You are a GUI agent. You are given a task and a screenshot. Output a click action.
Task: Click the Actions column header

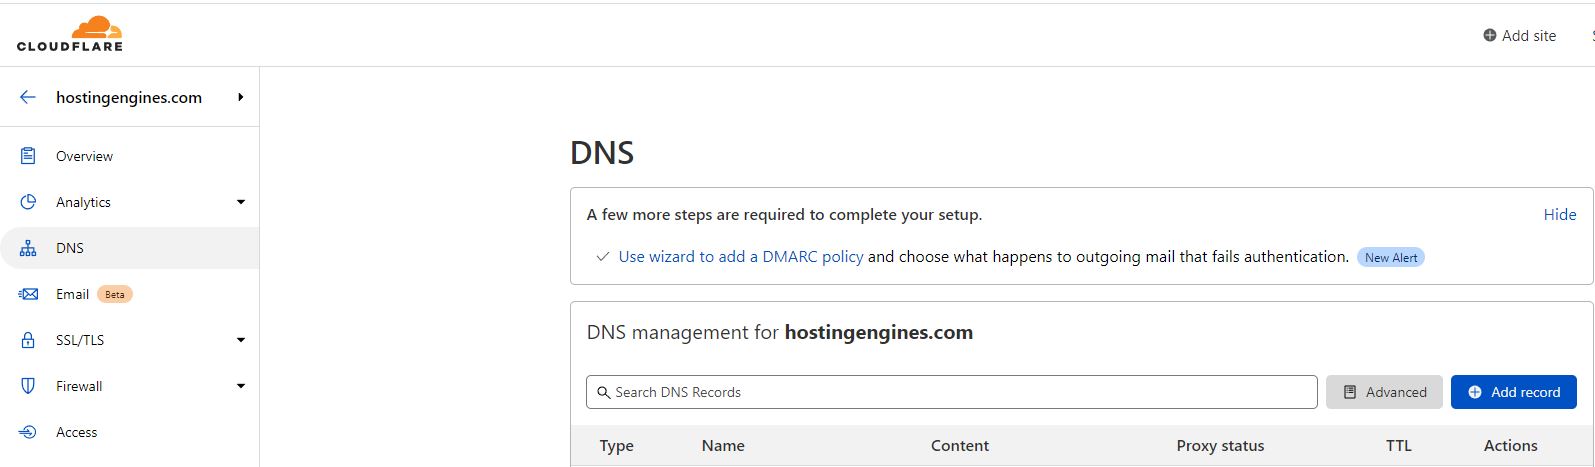1511,446
